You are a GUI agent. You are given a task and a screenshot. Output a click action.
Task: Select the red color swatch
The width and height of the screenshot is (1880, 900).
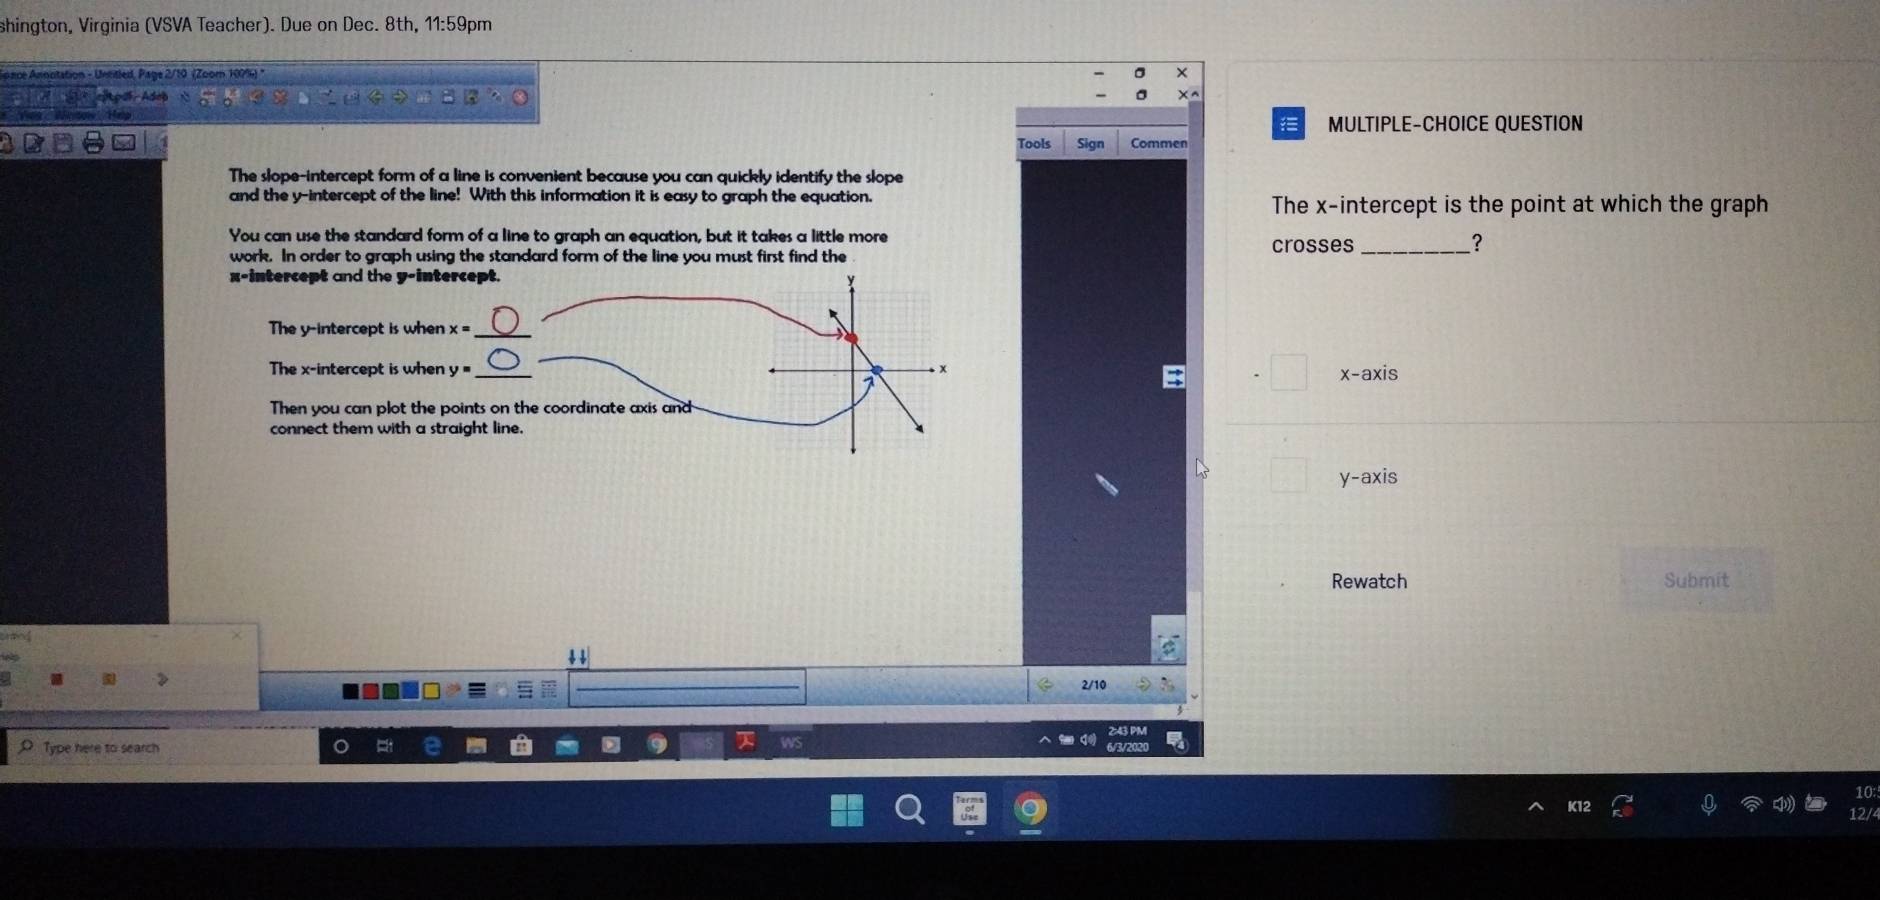[x=370, y=690]
